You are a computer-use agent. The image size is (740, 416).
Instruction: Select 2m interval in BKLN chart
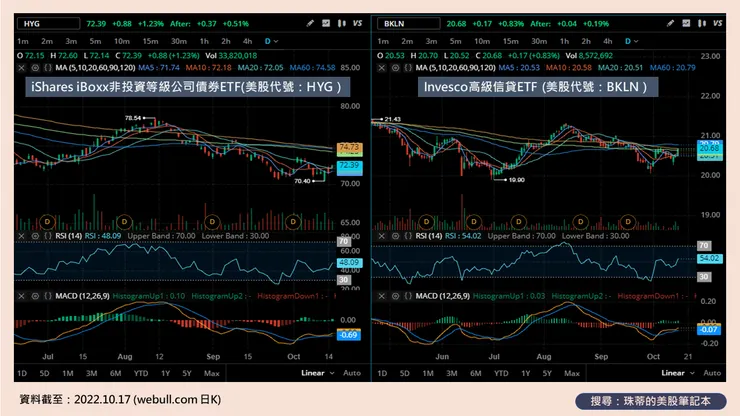[x=407, y=42]
